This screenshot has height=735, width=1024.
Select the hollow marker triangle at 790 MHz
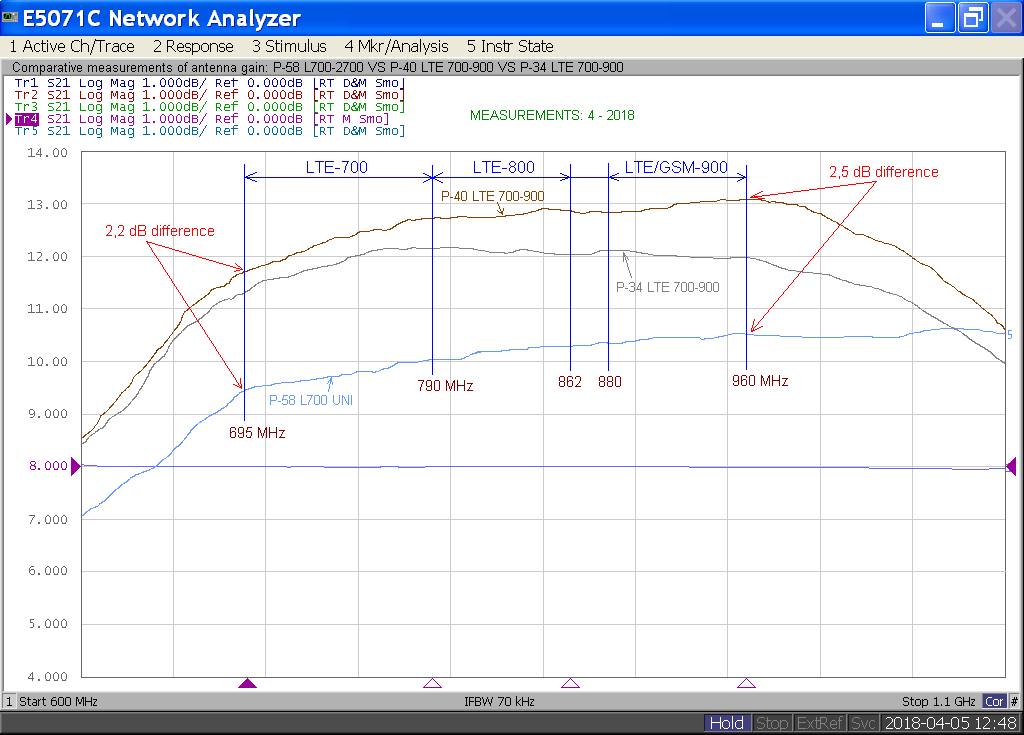coord(432,684)
